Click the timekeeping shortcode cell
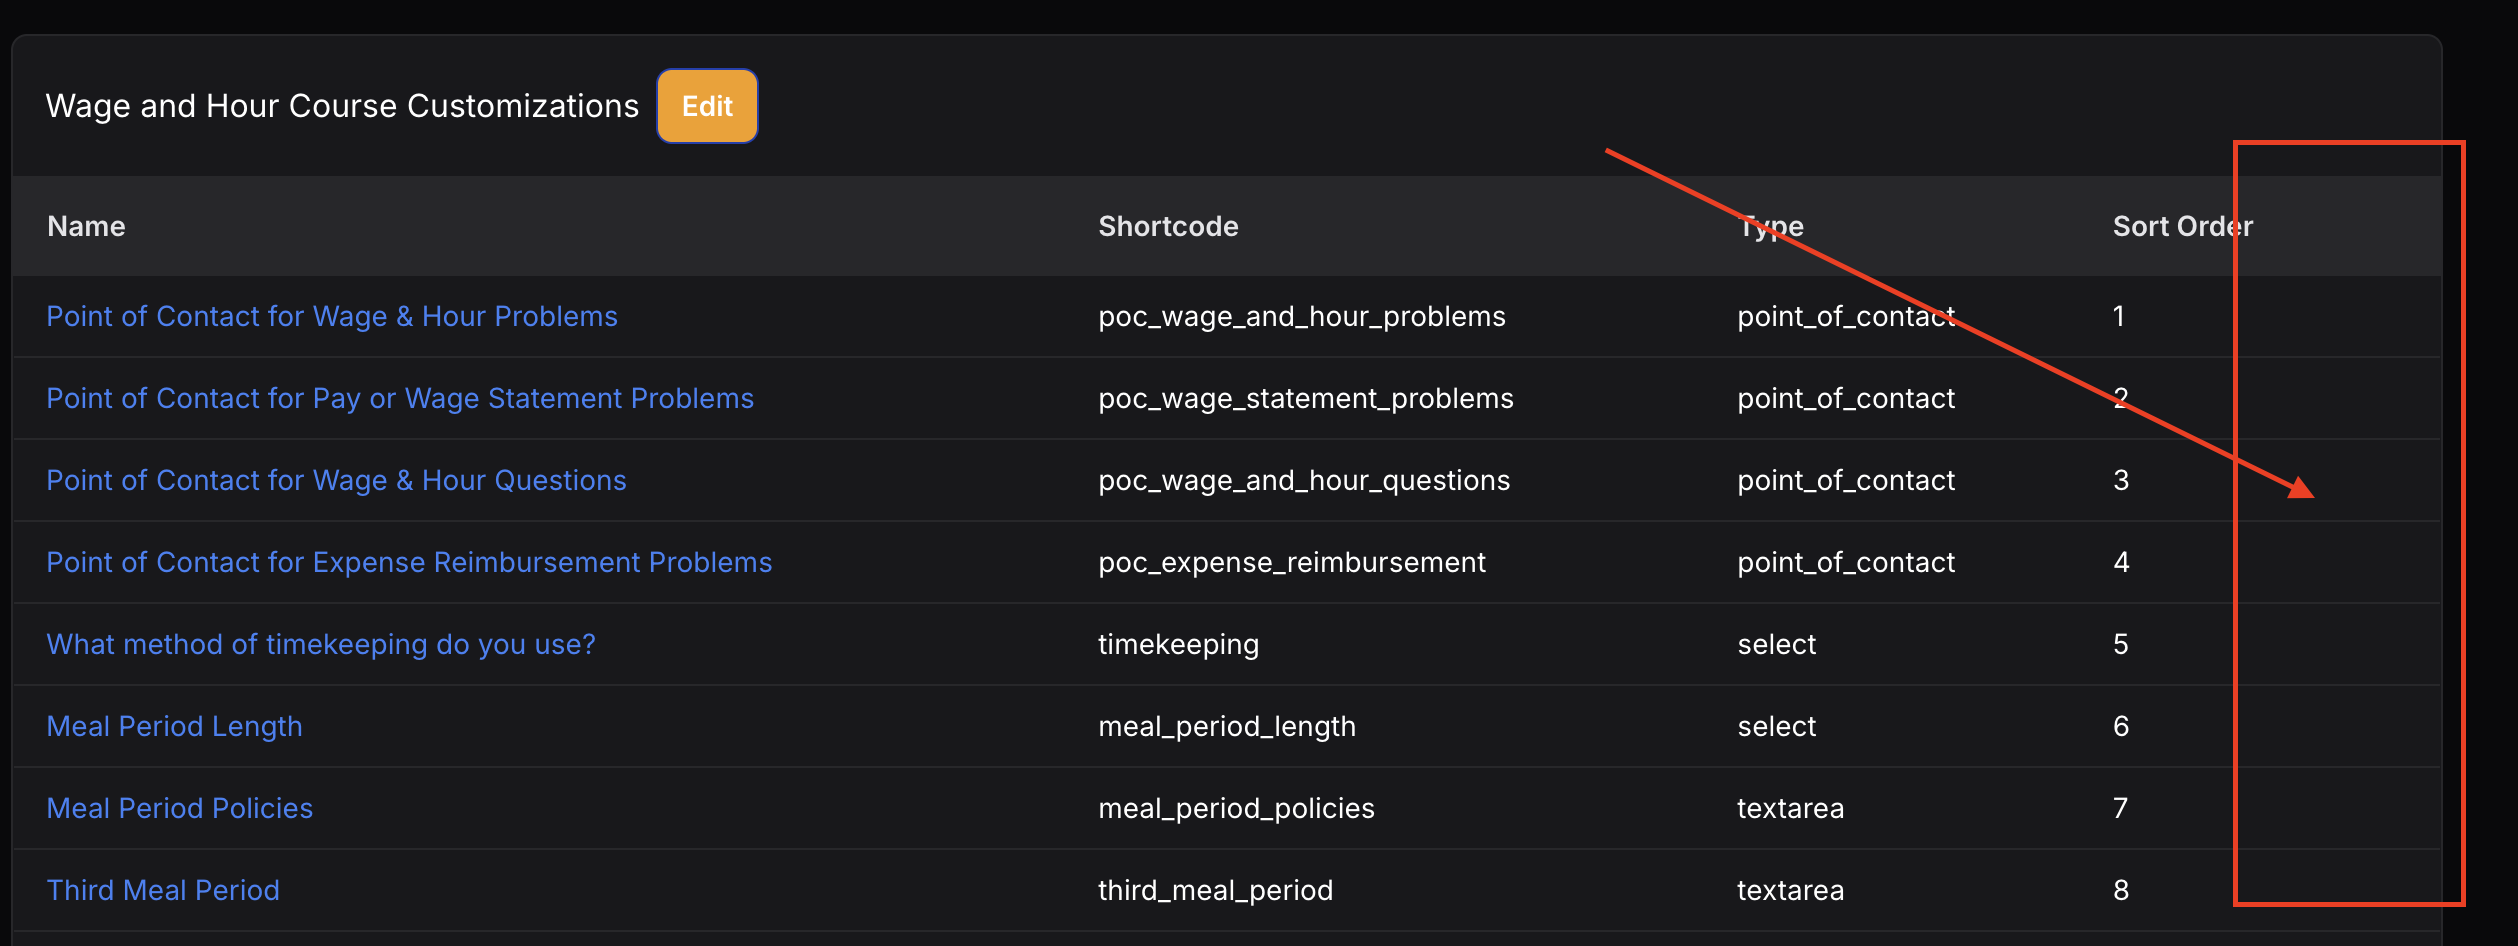The image size is (2518, 946). click(x=1178, y=644)
